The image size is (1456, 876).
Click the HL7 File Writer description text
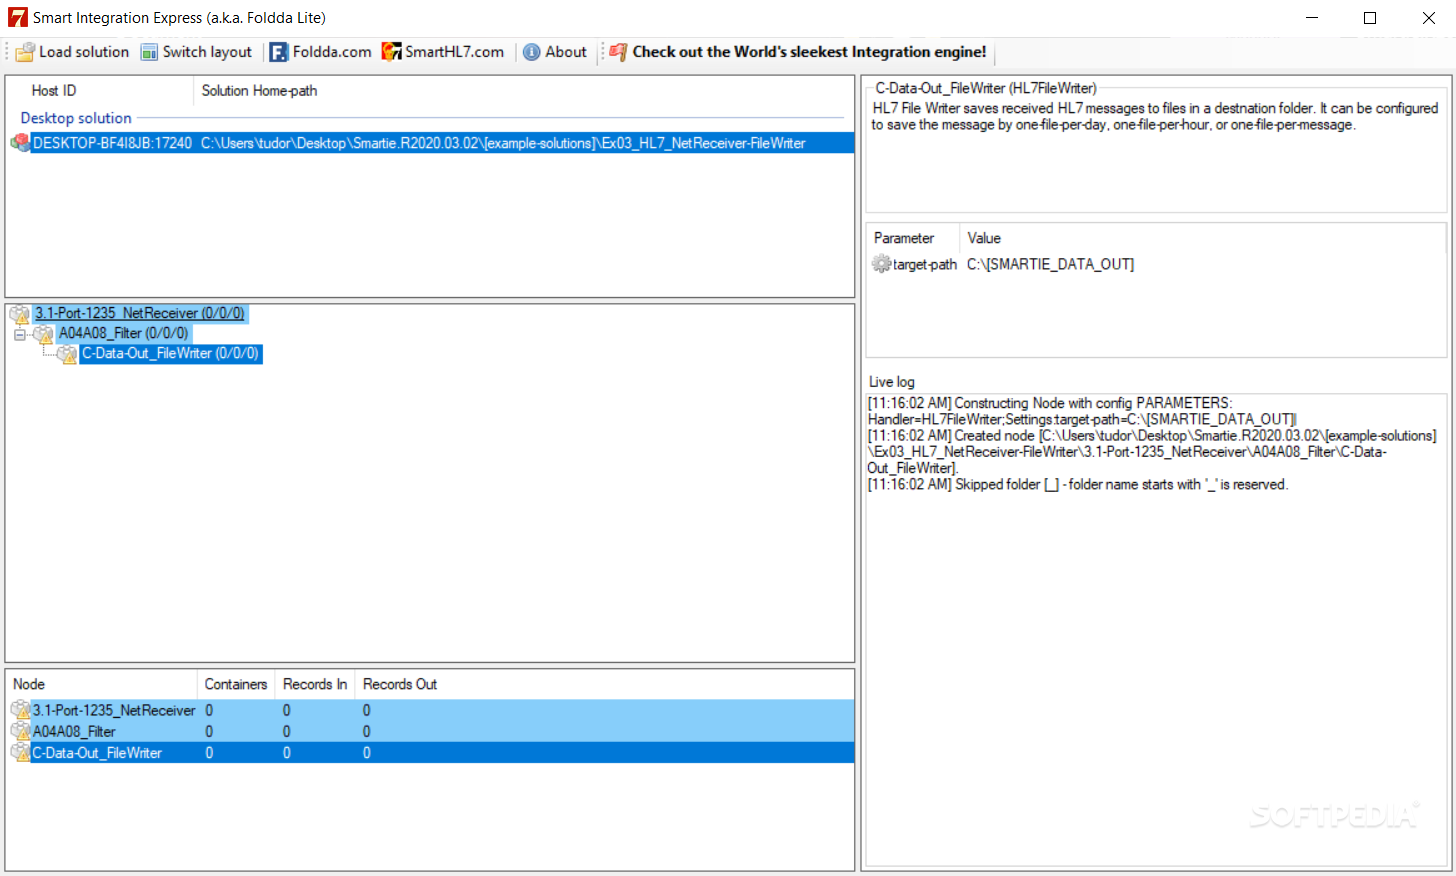[1155, 116]
